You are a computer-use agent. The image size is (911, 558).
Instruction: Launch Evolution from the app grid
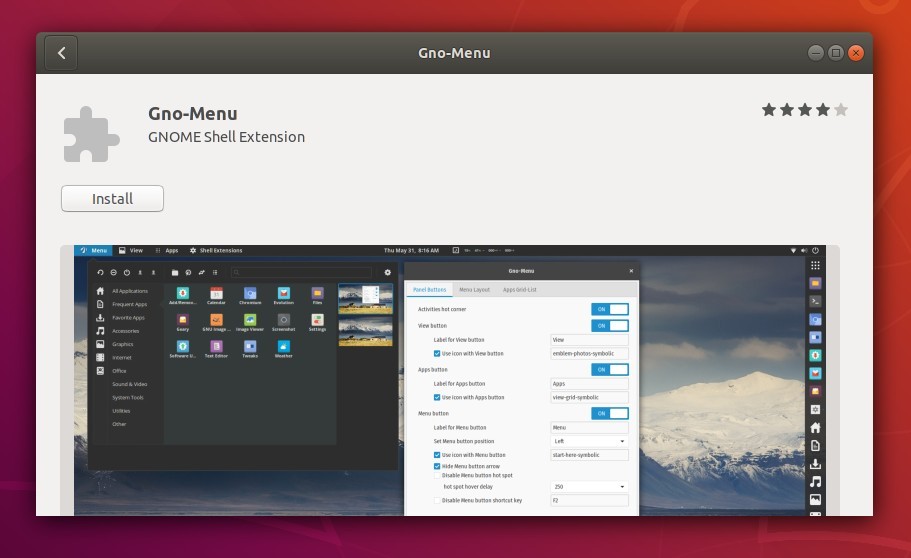coord(284,296)
